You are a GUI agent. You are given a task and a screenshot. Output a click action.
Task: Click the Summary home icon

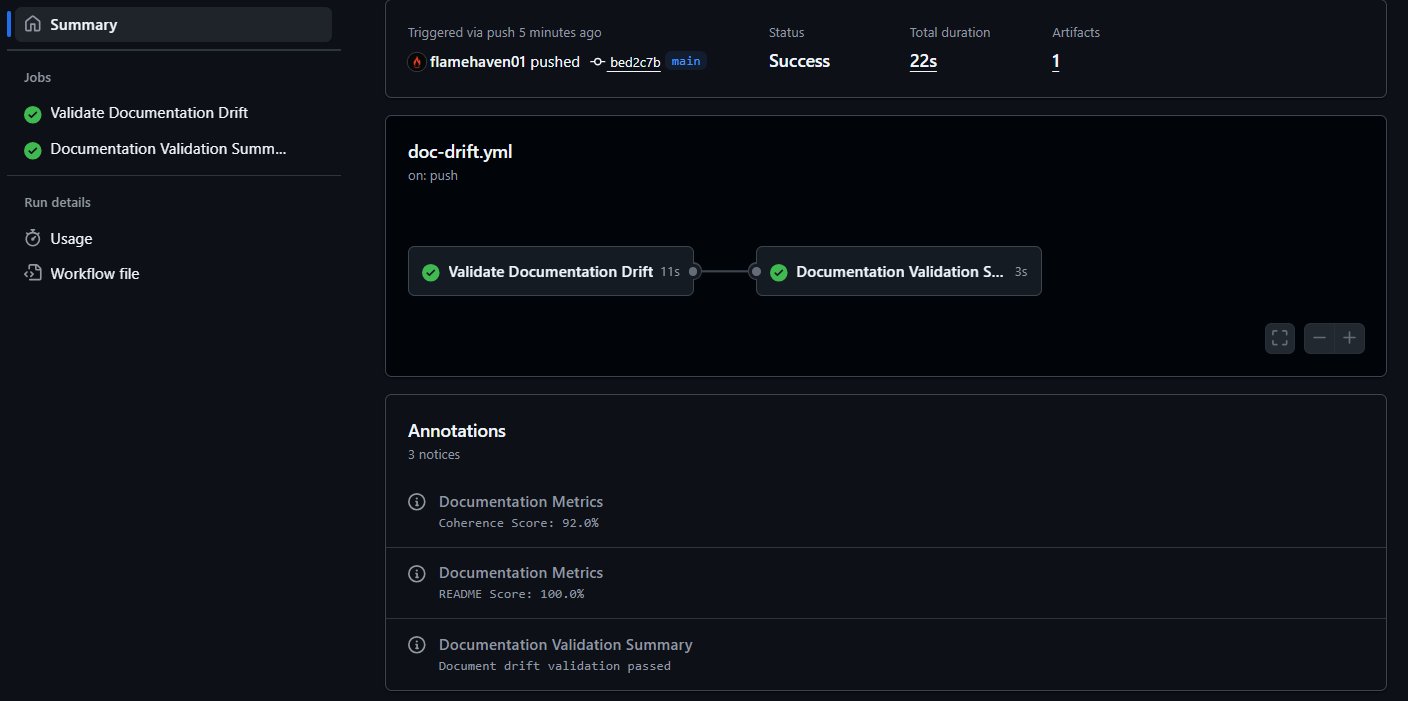[33, 24]
